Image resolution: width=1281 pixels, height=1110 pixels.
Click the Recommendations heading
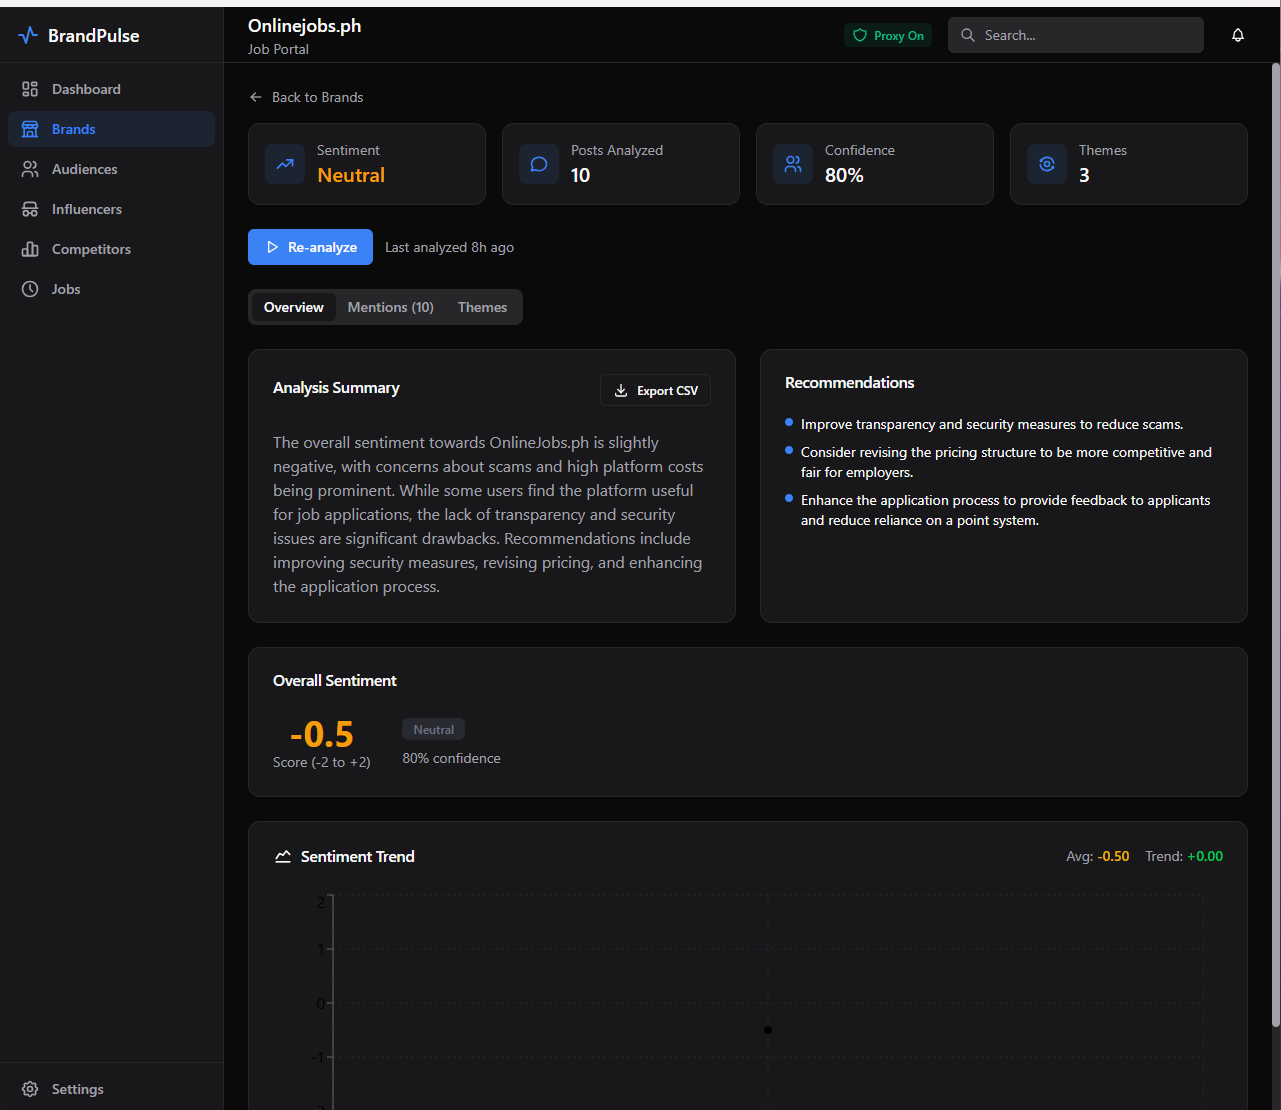[850, 383]
